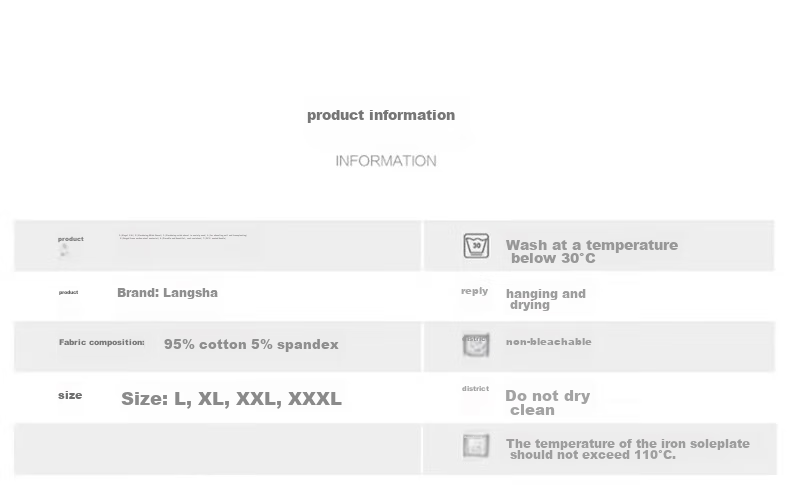Click the 30° wash tub icon
The height and width of the screenshot is (485, 790).
pyautogui.click(x=477, y=245)
